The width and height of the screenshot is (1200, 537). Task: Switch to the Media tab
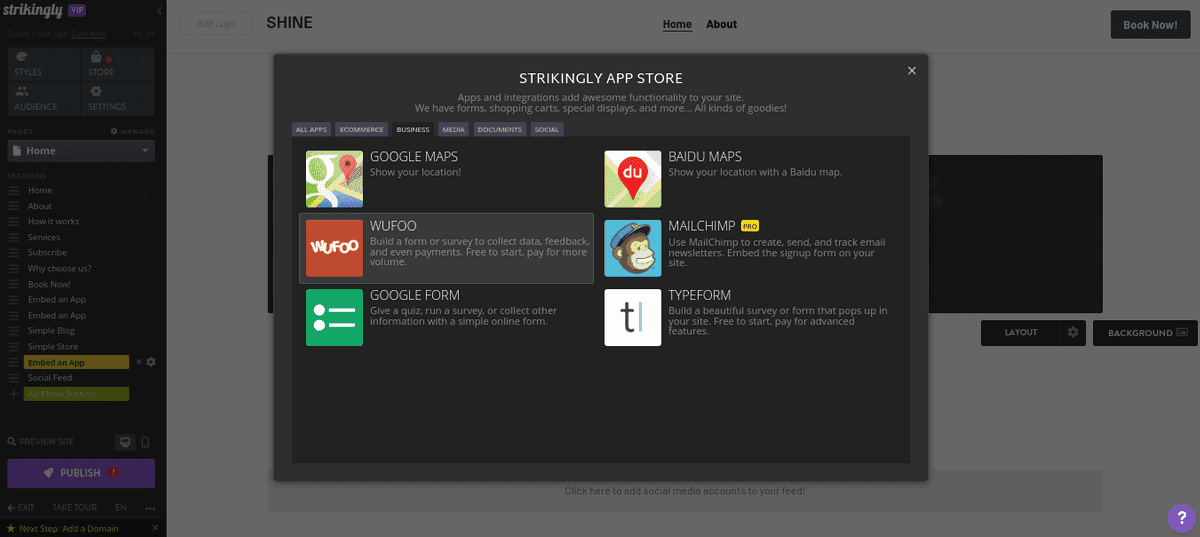(454, 129)
